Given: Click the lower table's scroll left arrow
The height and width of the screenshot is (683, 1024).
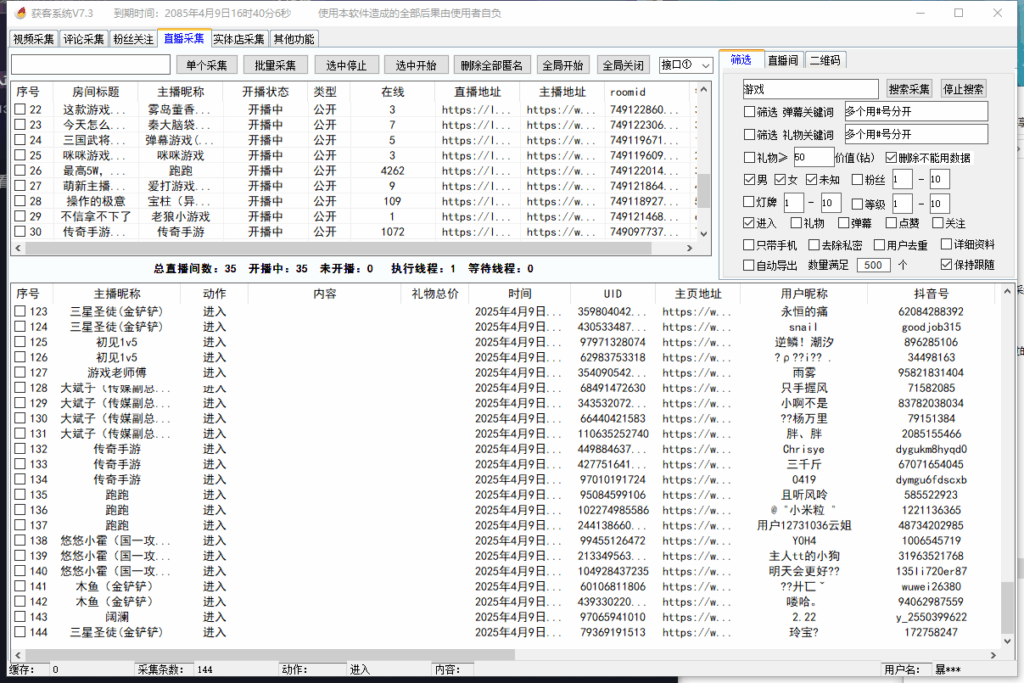Looking at the screenshot, I should pyautogui.click(x=18, y=655).
